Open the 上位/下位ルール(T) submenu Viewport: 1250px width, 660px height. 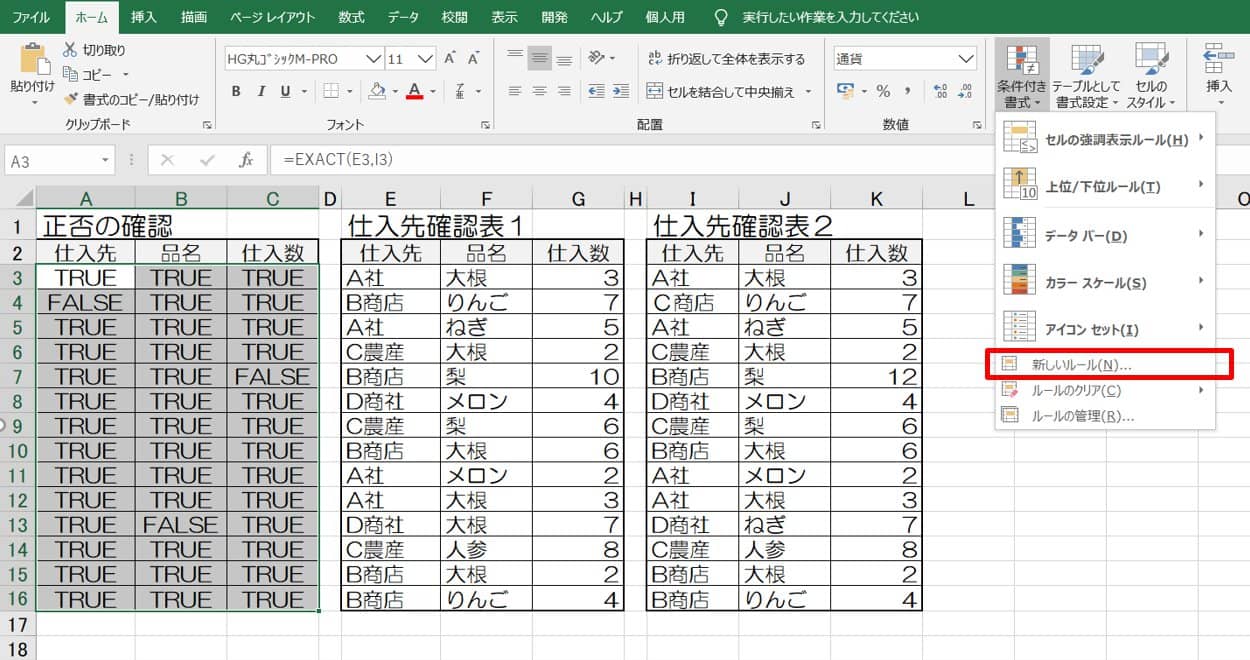tap(1105, 186)
